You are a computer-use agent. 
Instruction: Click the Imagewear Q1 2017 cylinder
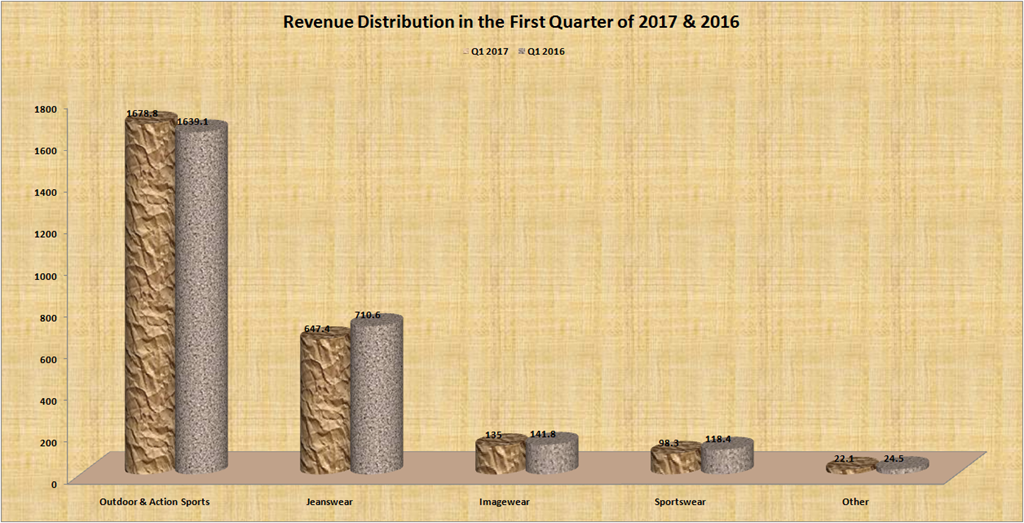(500, 454)
